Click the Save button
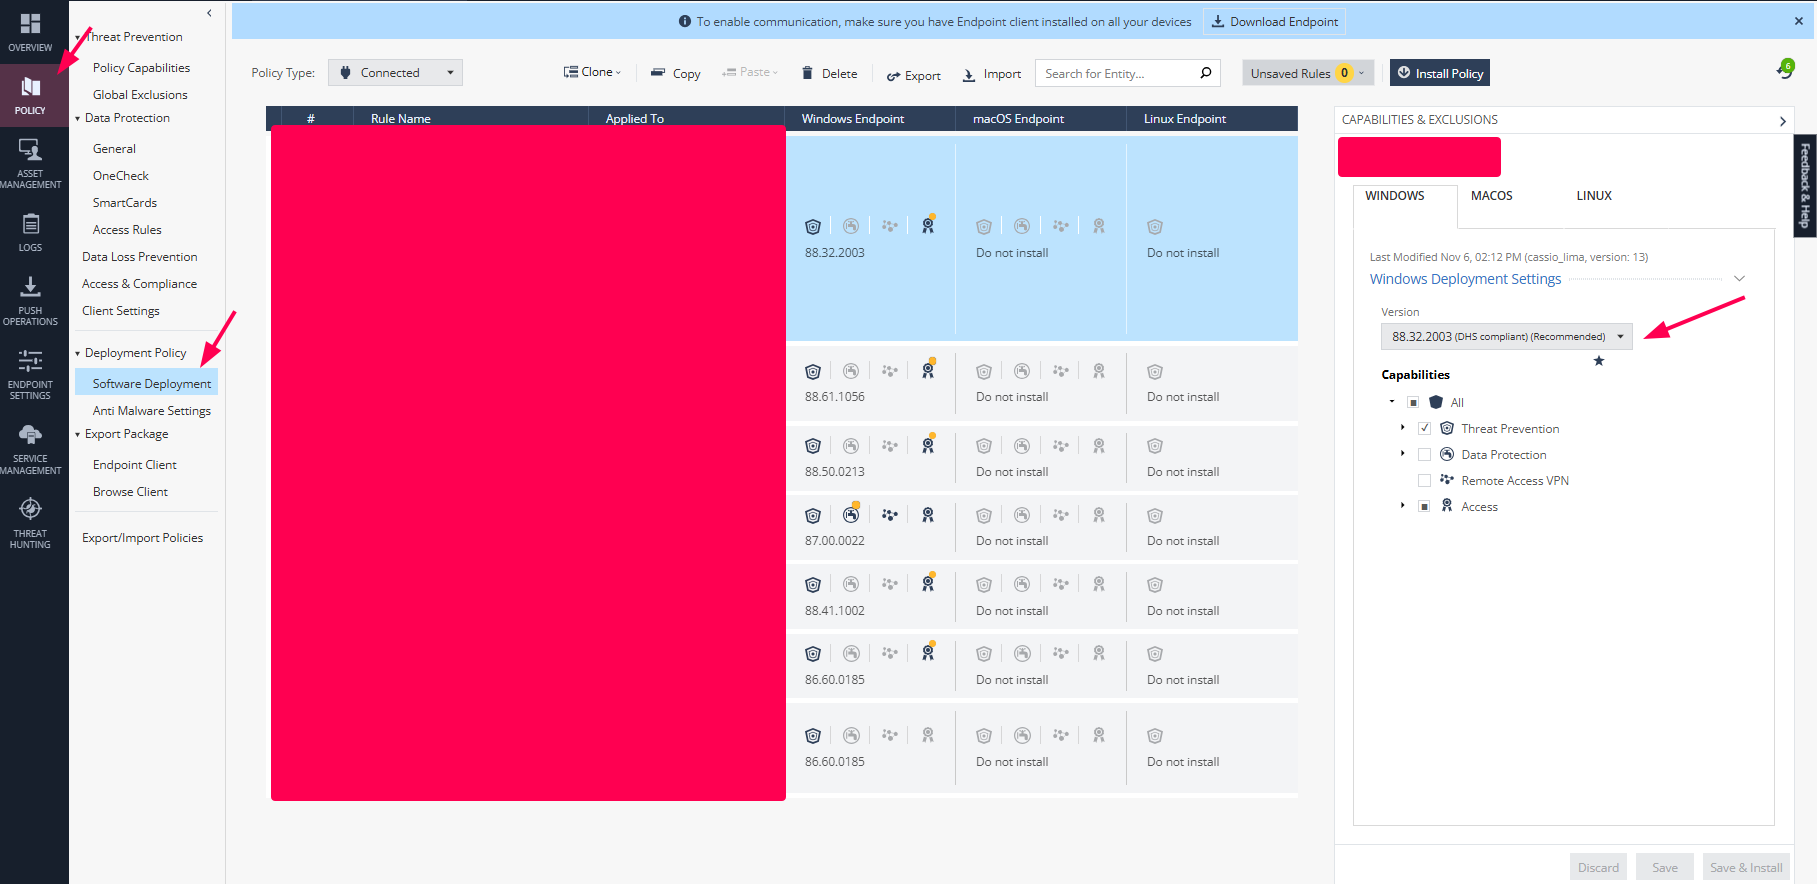Viewport: 1817px width, 884px height. (1665, 867)
